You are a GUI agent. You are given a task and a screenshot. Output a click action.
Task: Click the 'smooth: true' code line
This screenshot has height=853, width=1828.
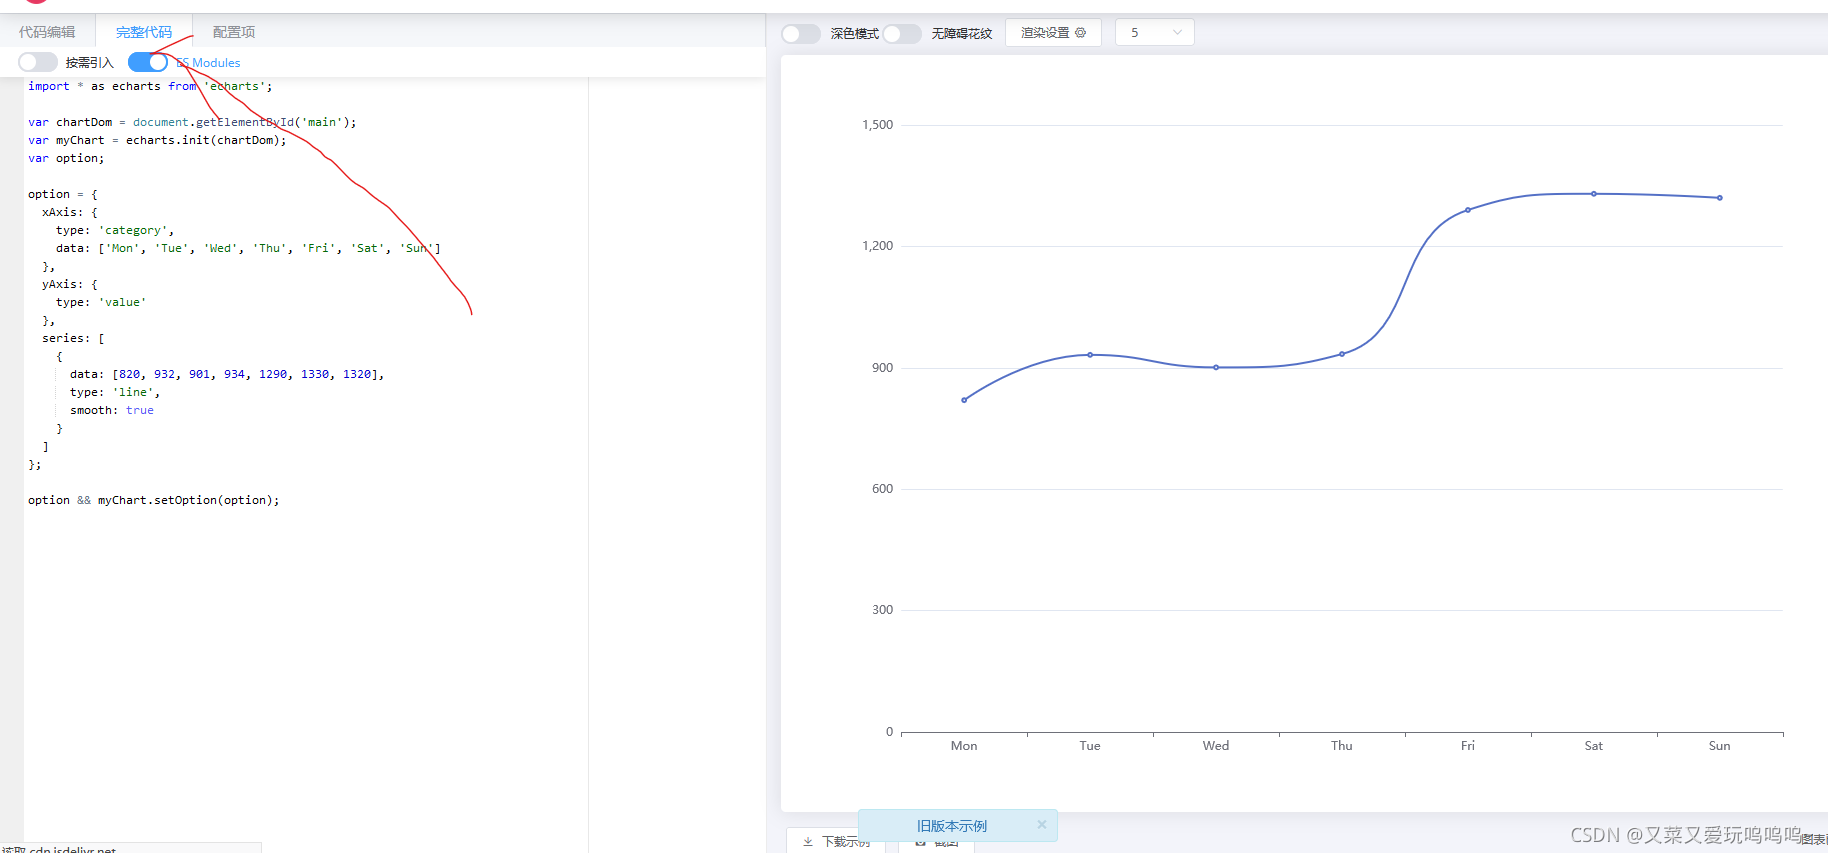pos(112,410)
